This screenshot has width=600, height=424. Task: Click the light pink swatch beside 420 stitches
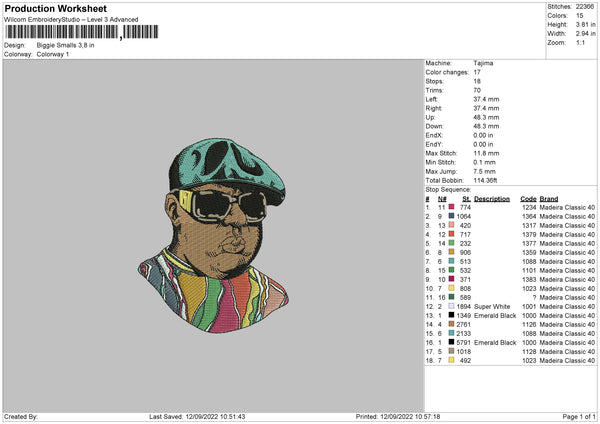point(452,225)
